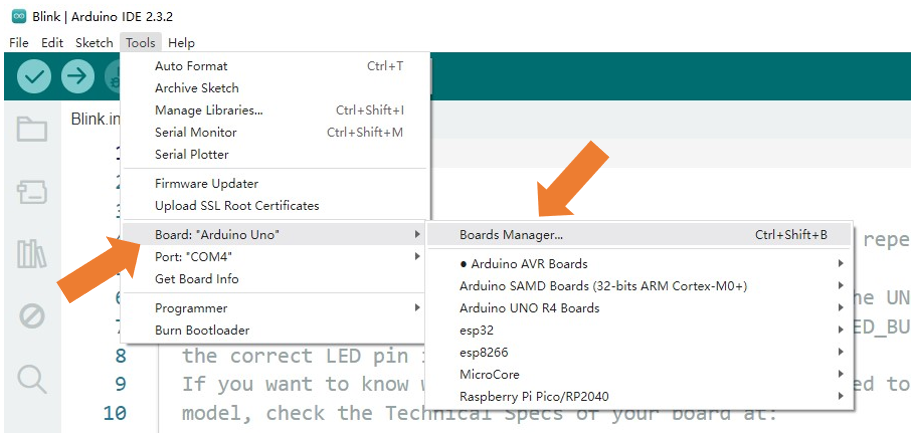Expand the MicroCore boards submenu
The width and height of the screenshot is (916, 436).
(640, 375)
